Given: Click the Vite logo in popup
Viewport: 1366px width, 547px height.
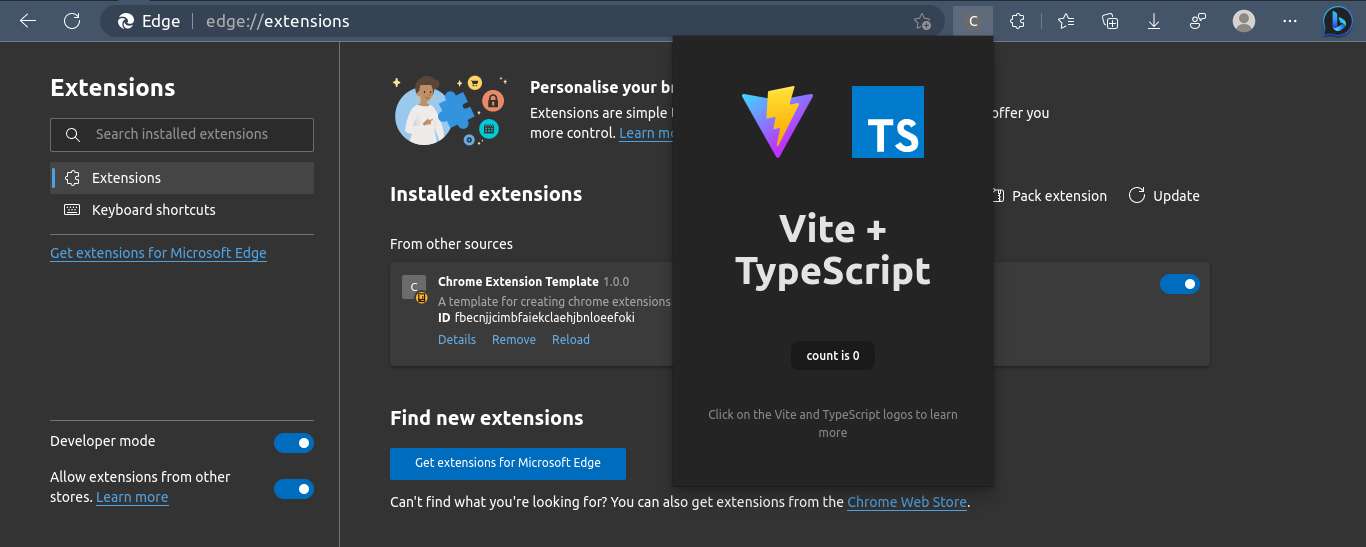Looking at the screenshot, I should [778, 122].
